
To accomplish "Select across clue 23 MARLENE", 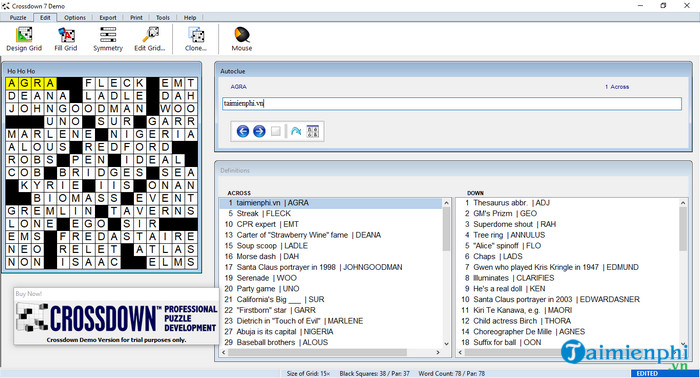I will coord(330,321).
